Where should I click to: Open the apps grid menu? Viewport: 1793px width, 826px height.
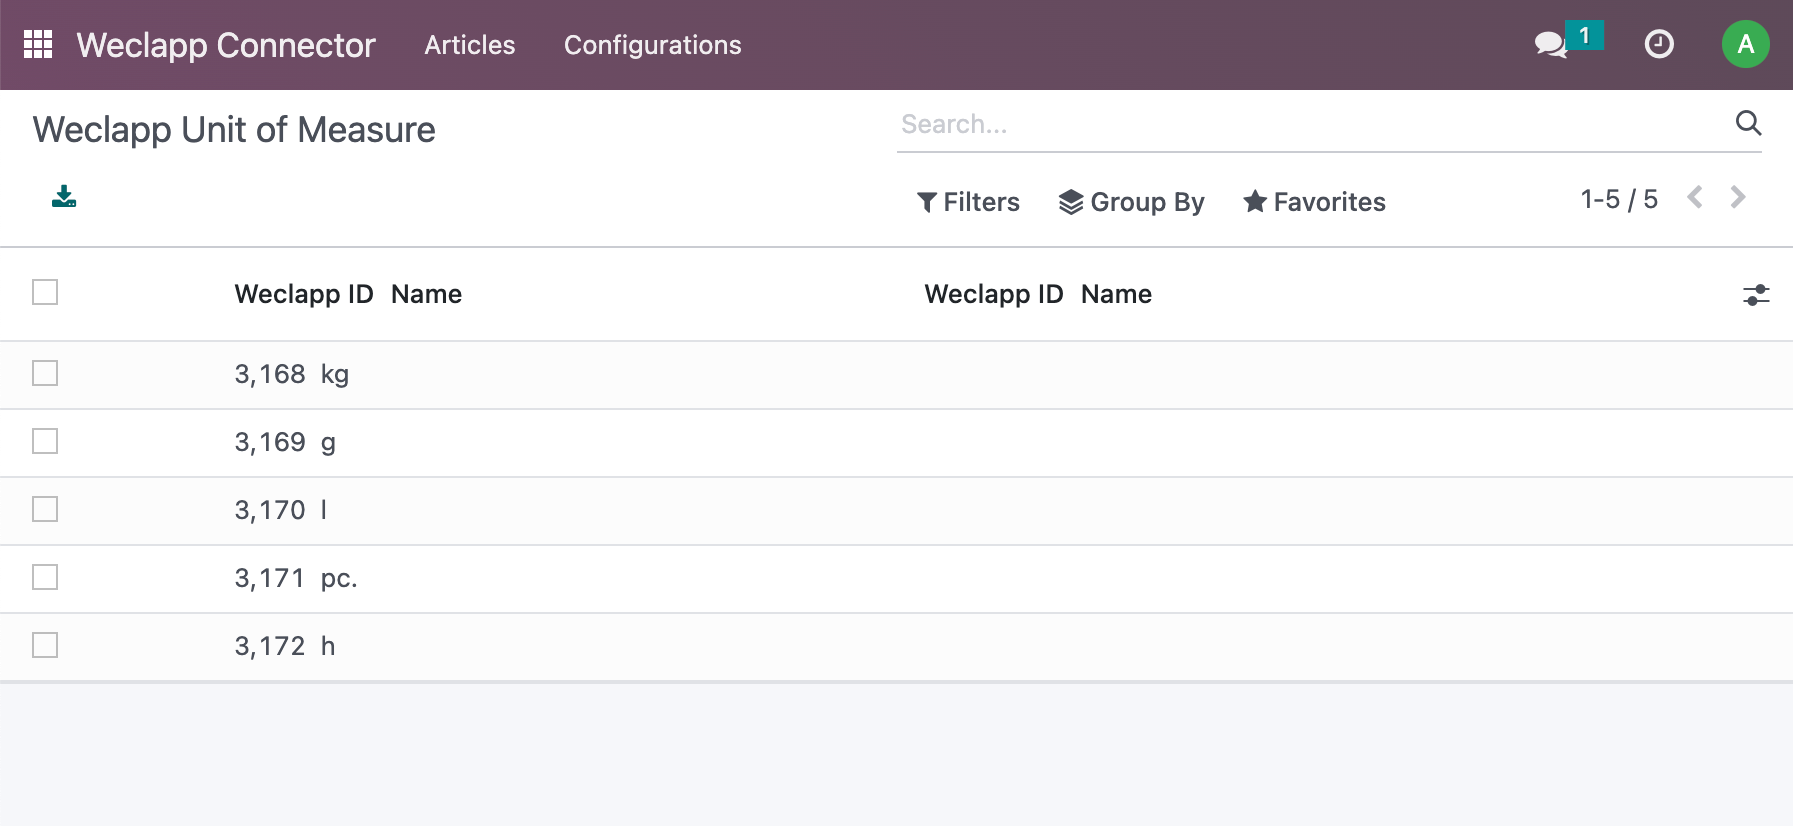(38, 44)
